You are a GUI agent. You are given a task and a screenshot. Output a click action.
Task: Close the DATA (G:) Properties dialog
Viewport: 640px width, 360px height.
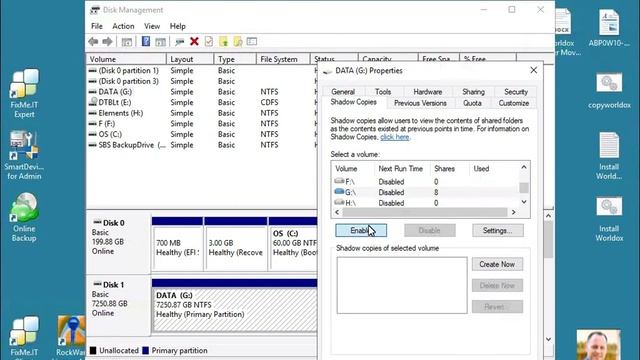[x=533, y=70]
